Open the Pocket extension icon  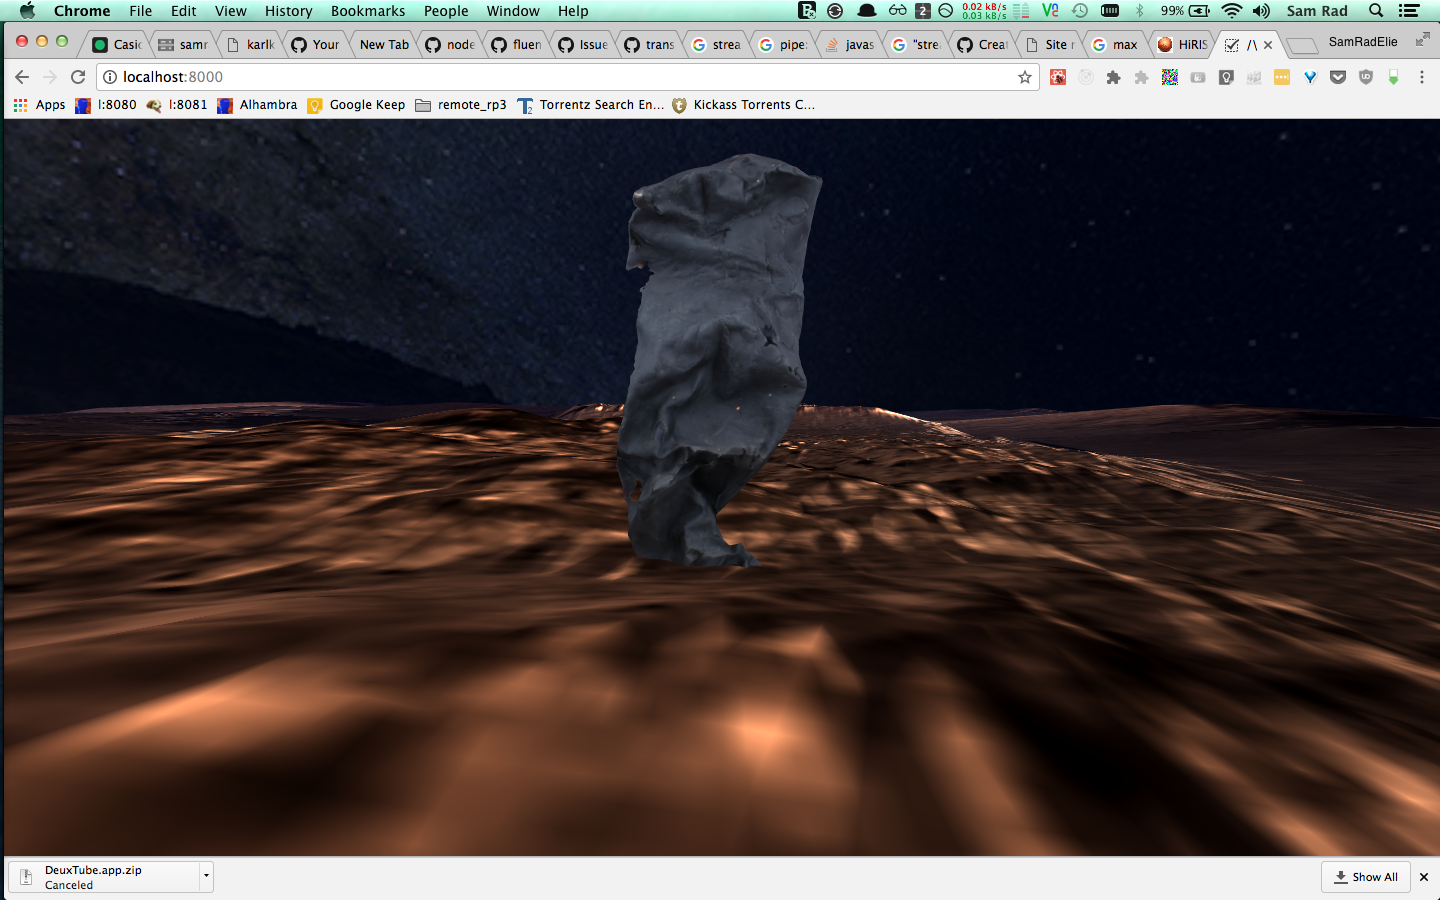click(1338, 77)
